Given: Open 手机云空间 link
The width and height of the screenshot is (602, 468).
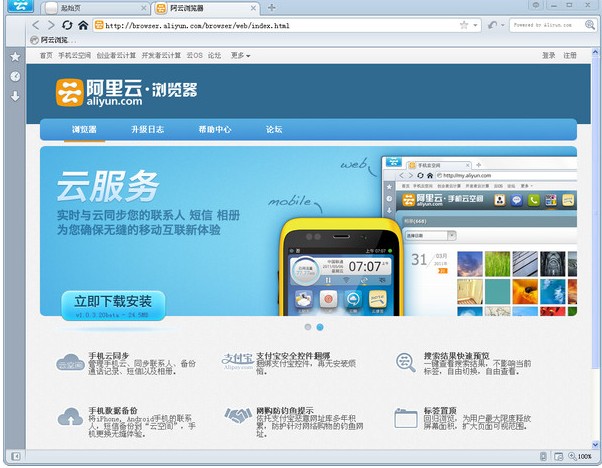Looking at the screenshot, I should pos(74,56).
